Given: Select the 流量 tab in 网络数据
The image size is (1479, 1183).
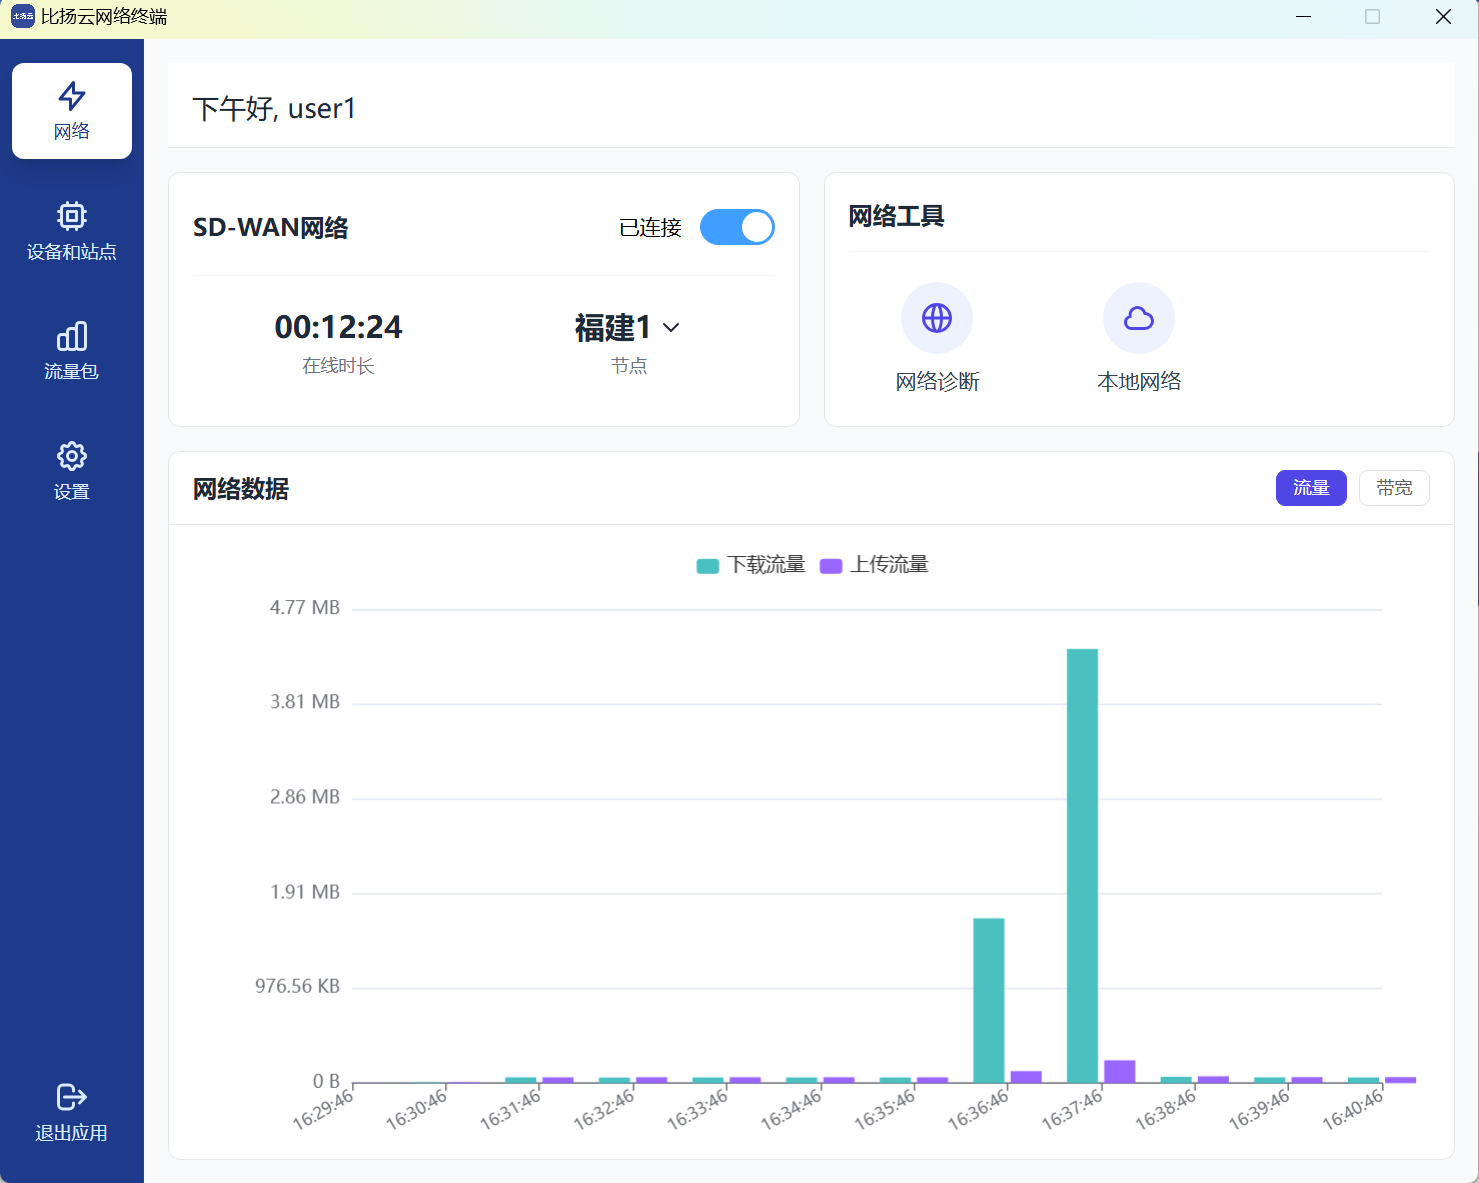Looking at the screenshot, I should [x=1311, y=488].
